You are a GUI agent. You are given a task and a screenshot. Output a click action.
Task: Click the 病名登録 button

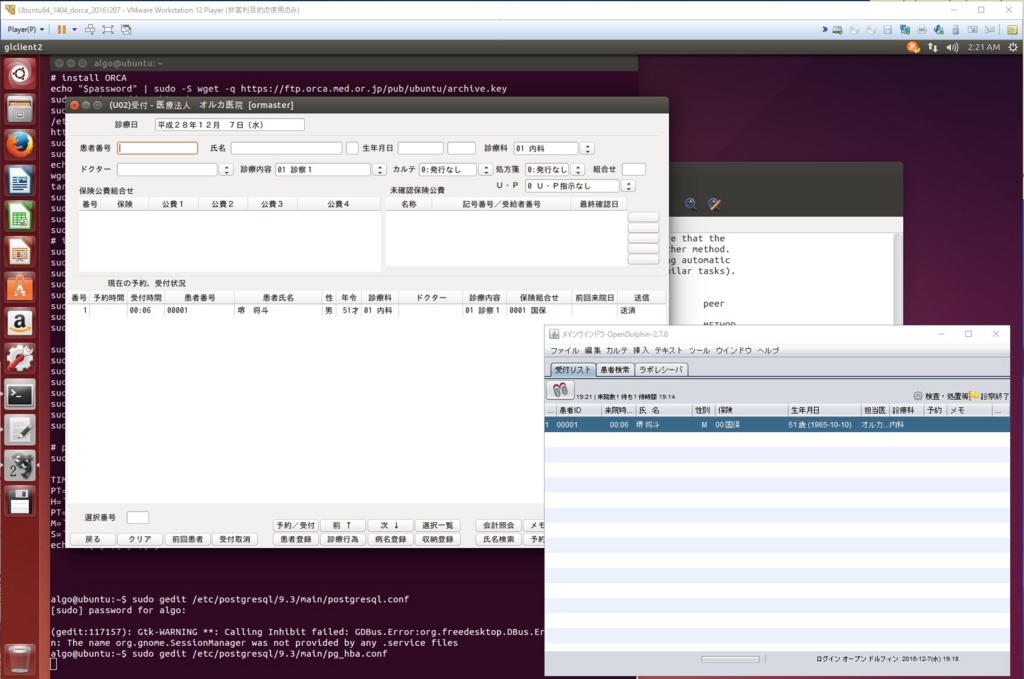point(391,539)
